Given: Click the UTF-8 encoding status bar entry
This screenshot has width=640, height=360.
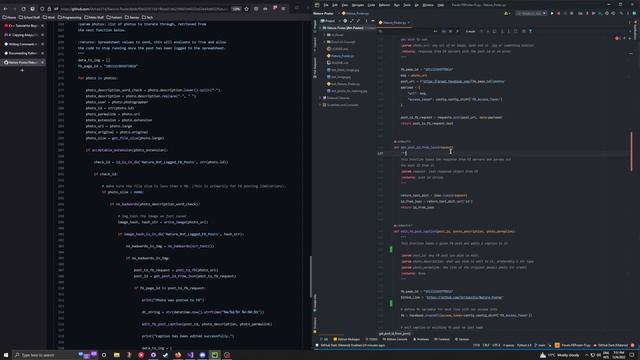Looking at the screenshot, I should tap(496, 346).
